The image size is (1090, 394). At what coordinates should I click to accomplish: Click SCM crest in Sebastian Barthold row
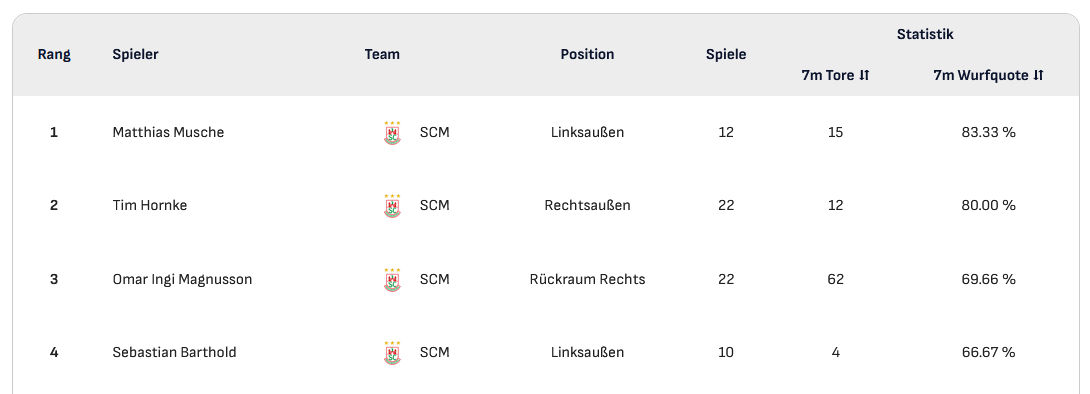point(392,352)
